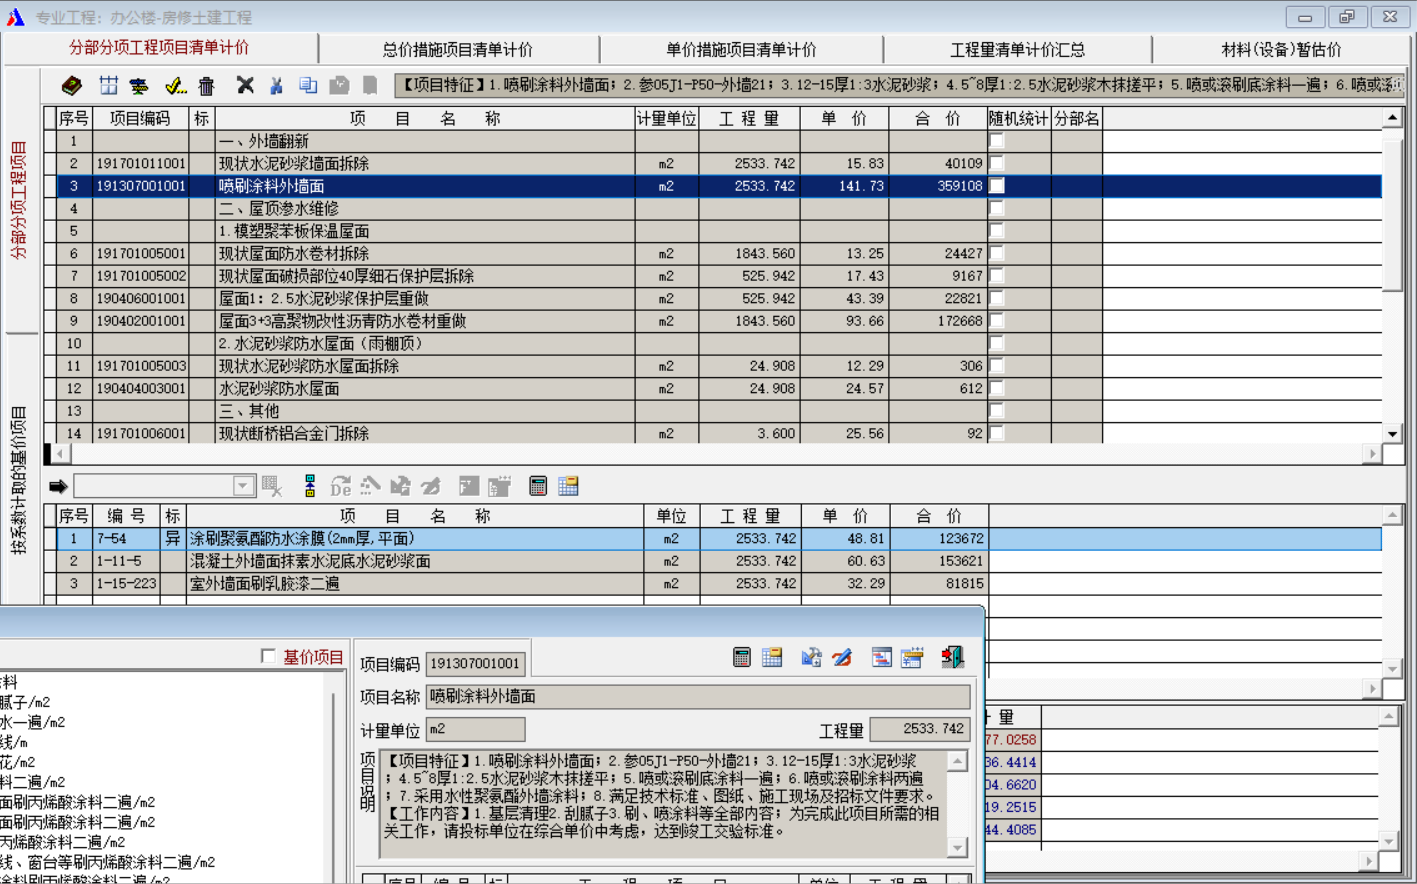
Task: Click the exit door icon in dialog
Action: [952, 657]
